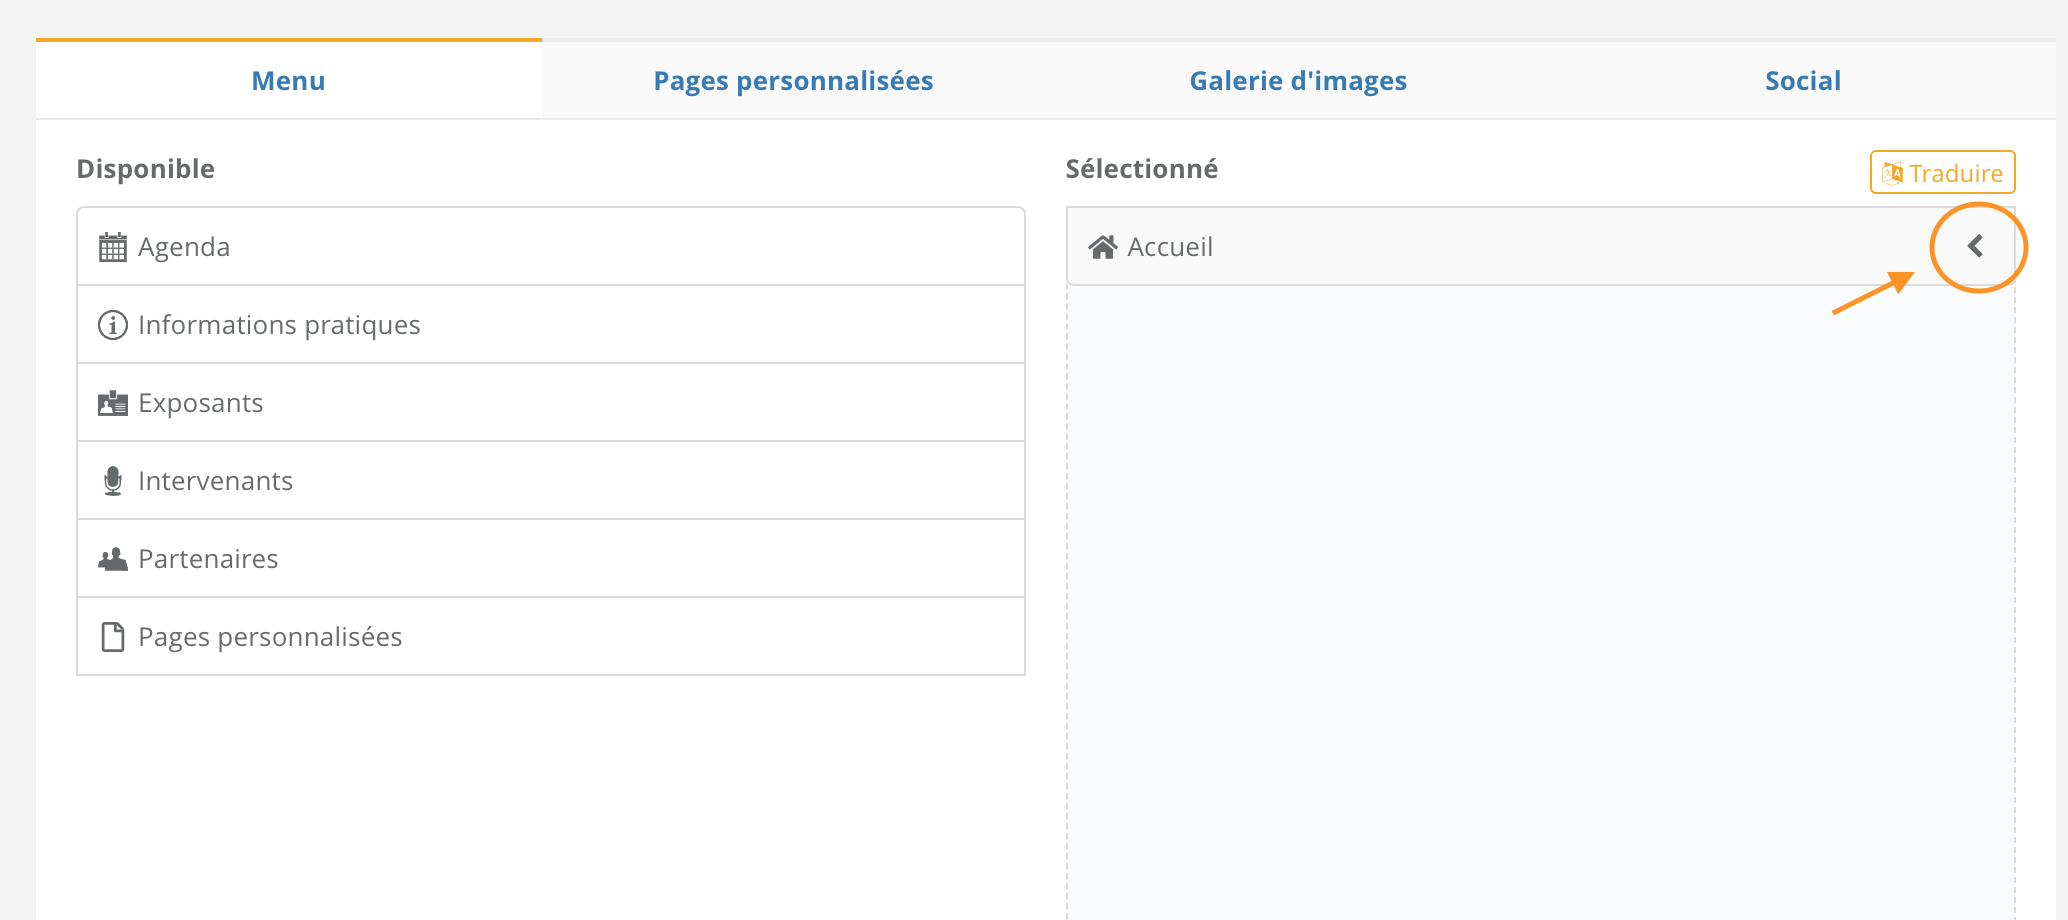
Task: Select the Agenda available item
Action: 551,247
